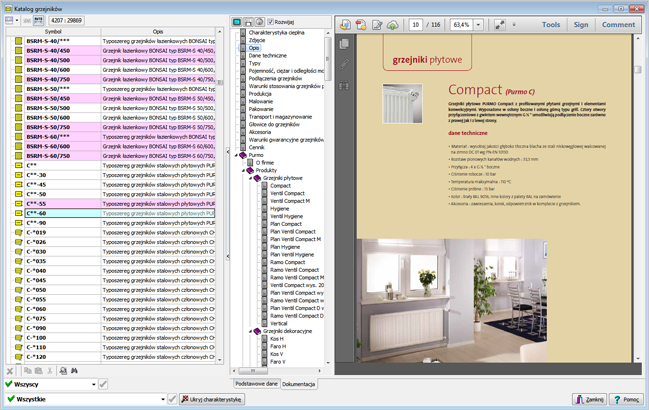Click the fit page arrows icon
Viewport: 649px width, 410px height.
[500, 25]
